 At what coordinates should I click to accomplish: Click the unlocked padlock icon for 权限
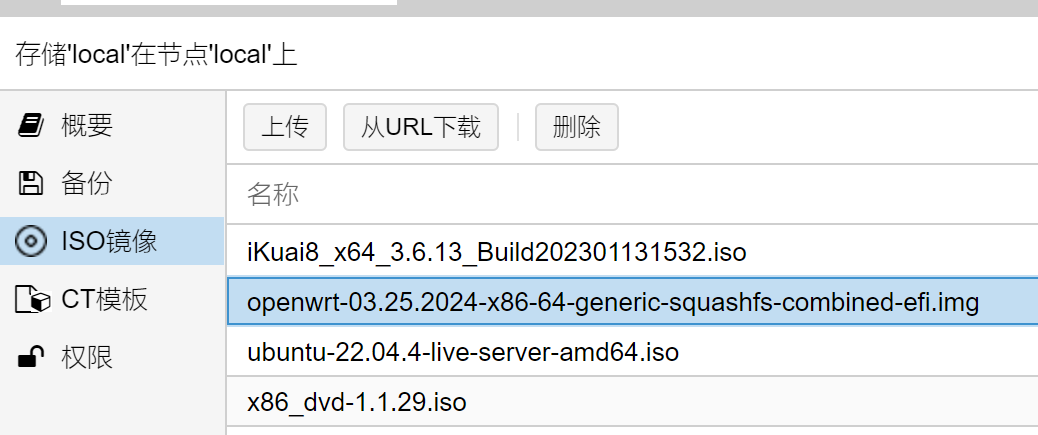pyautogui.click(x=30, y=357)
